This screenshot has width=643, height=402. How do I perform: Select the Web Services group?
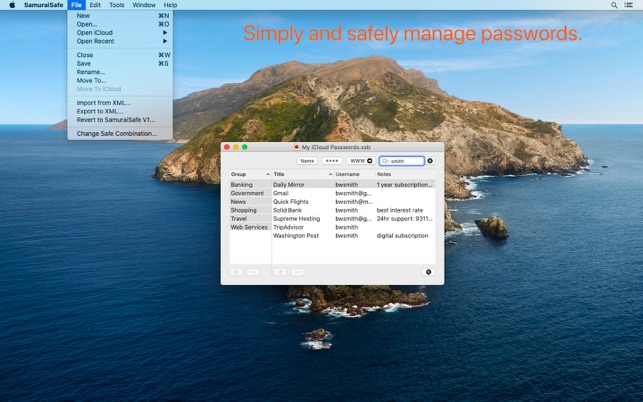[250, 227]
